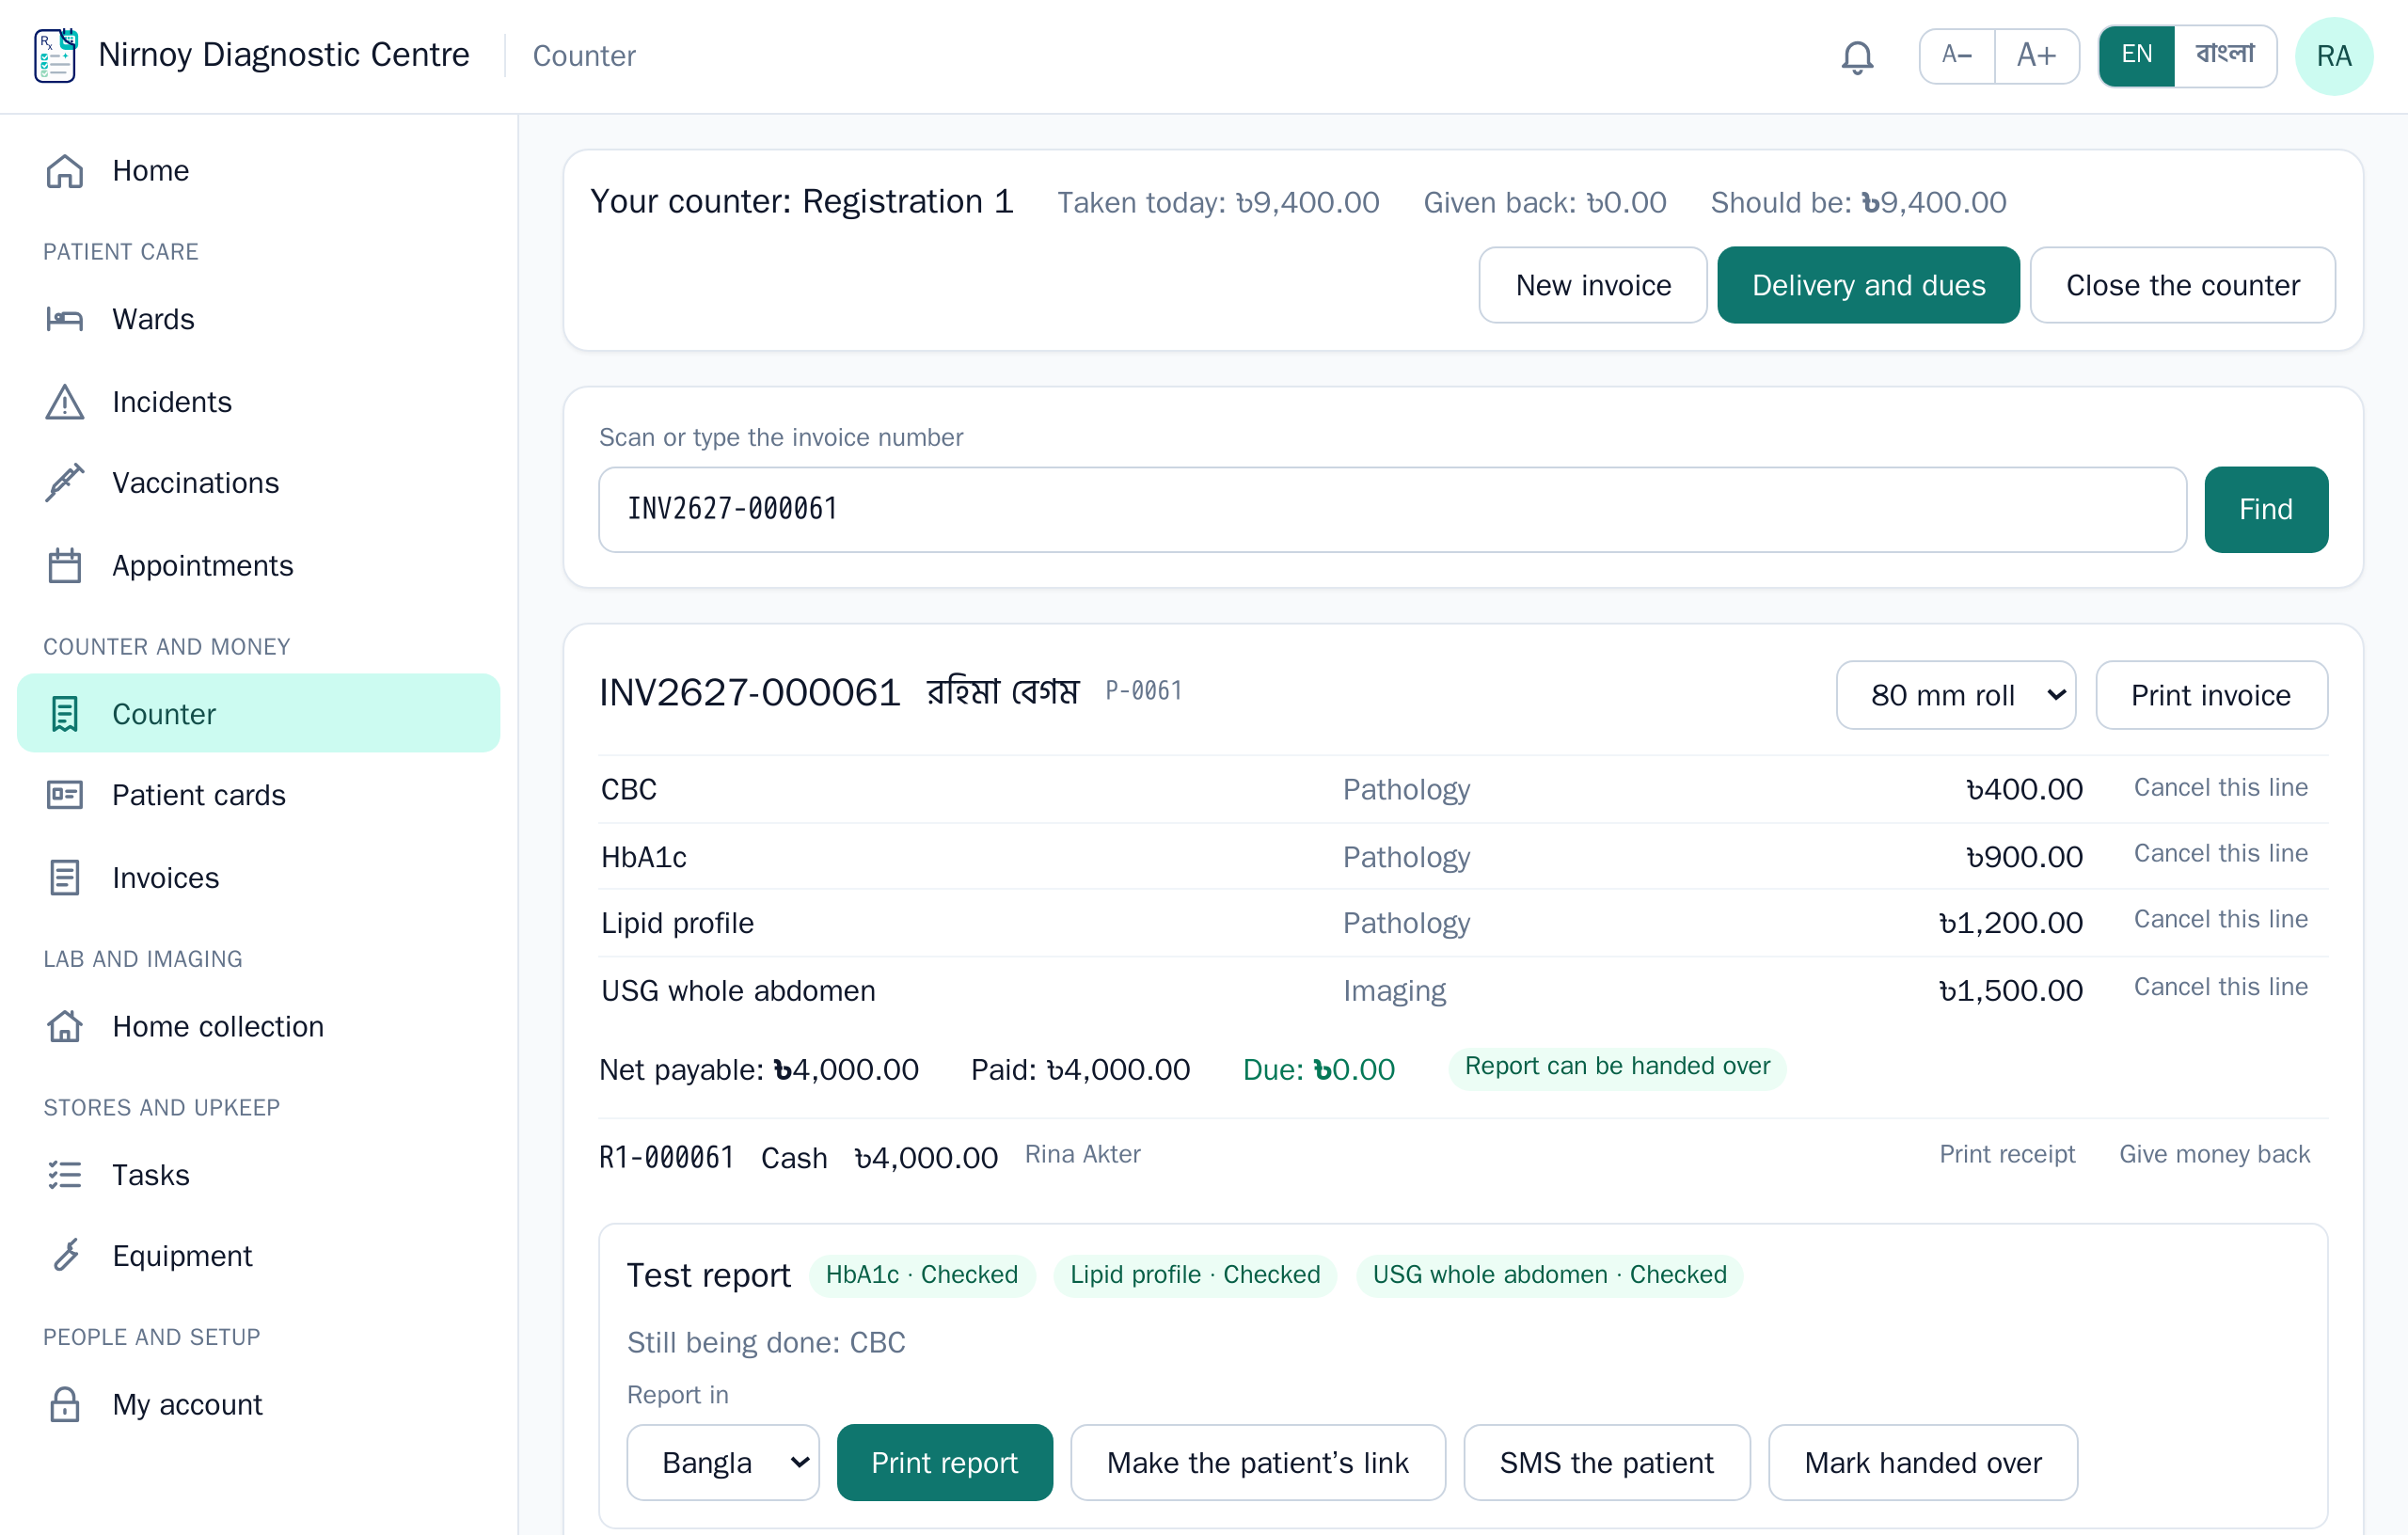2408x1535 pixels.
Task: Click the Vaccinations syringe icon
Action: pos(65,483)
